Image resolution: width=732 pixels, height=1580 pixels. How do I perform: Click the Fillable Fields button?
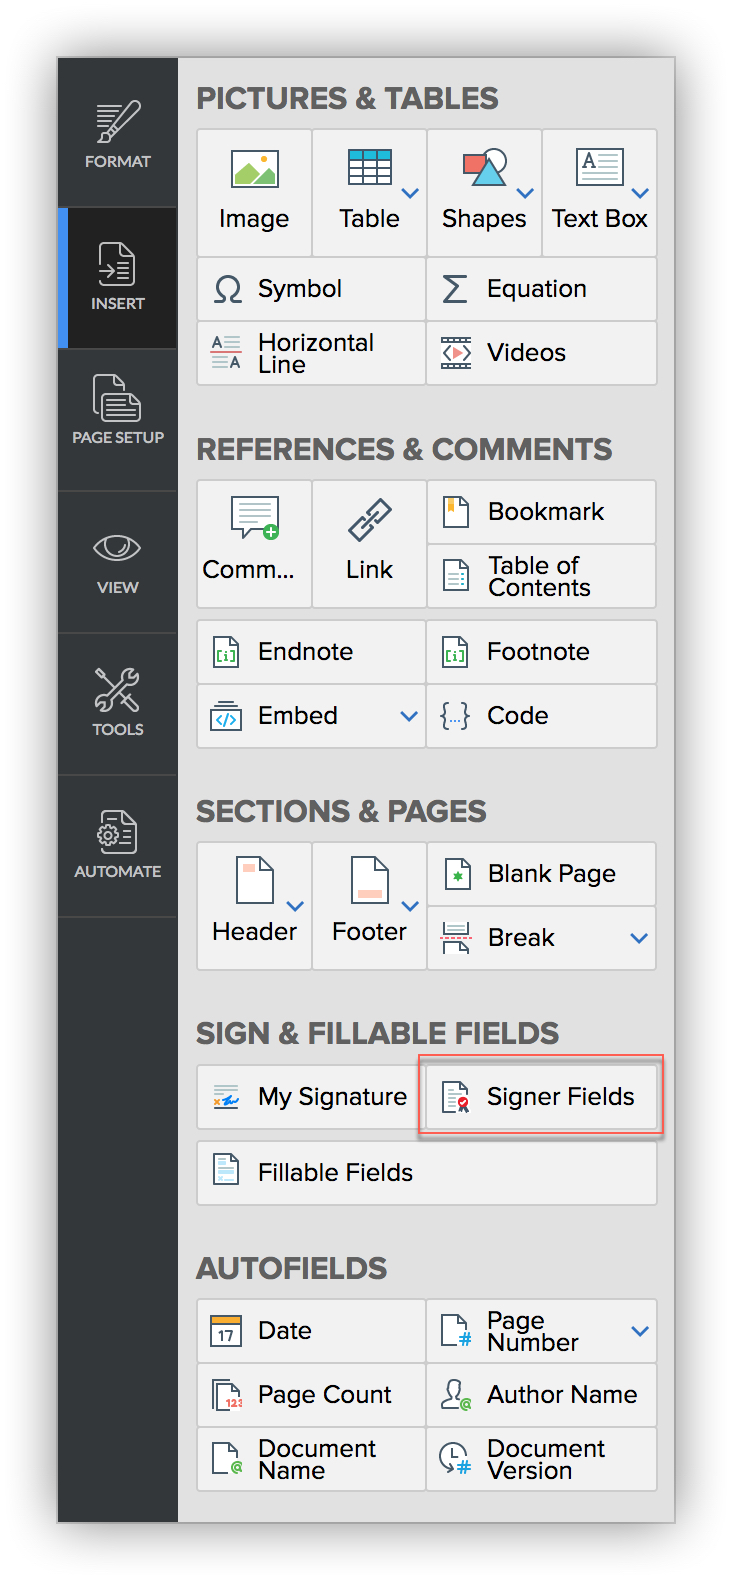(427, 1173)
